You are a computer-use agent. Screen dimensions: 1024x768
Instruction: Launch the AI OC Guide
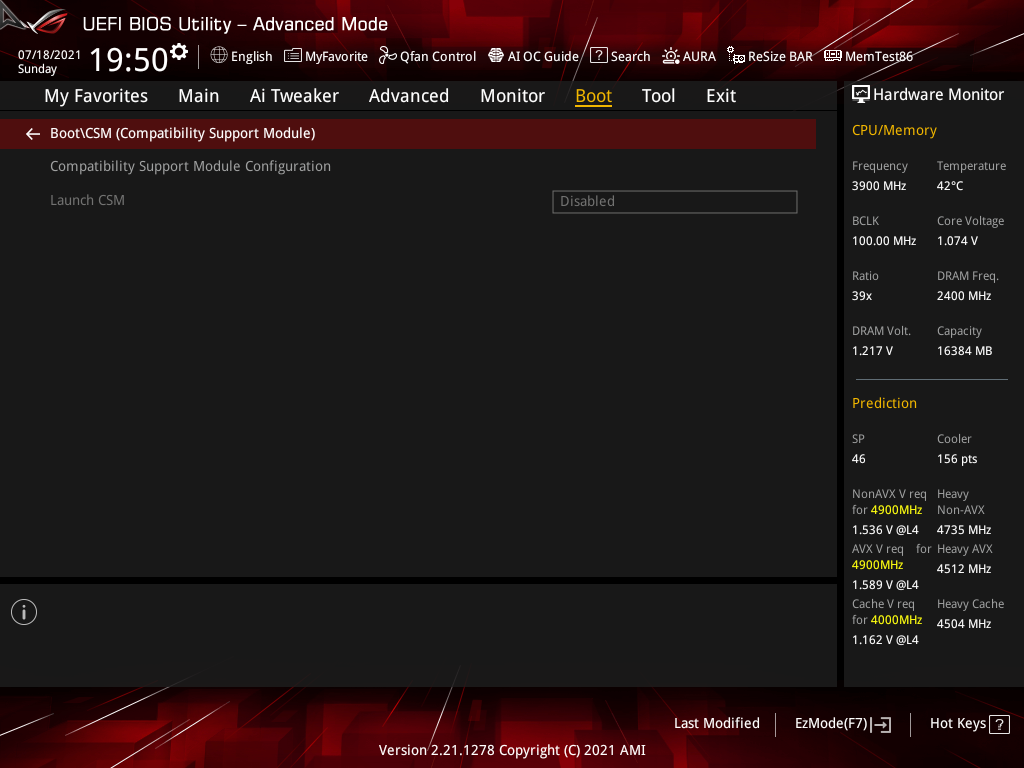coord(533,56)
